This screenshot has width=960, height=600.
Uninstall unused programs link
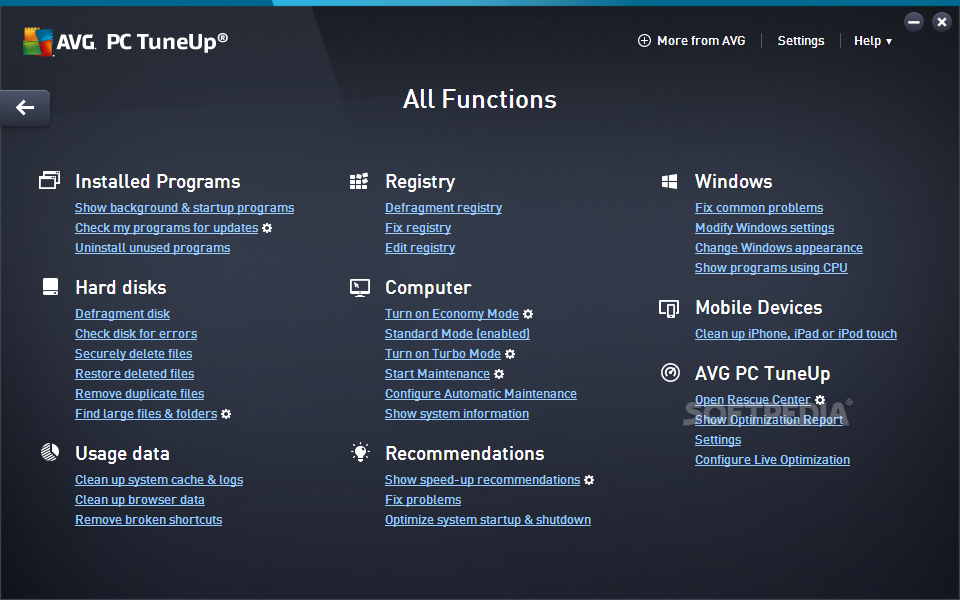point(152,248)
